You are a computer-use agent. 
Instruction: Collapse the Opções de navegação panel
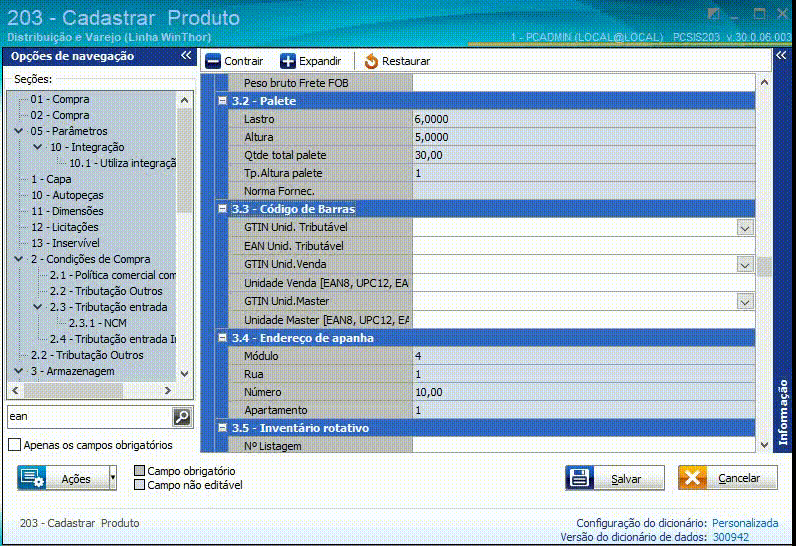(186, 55)
